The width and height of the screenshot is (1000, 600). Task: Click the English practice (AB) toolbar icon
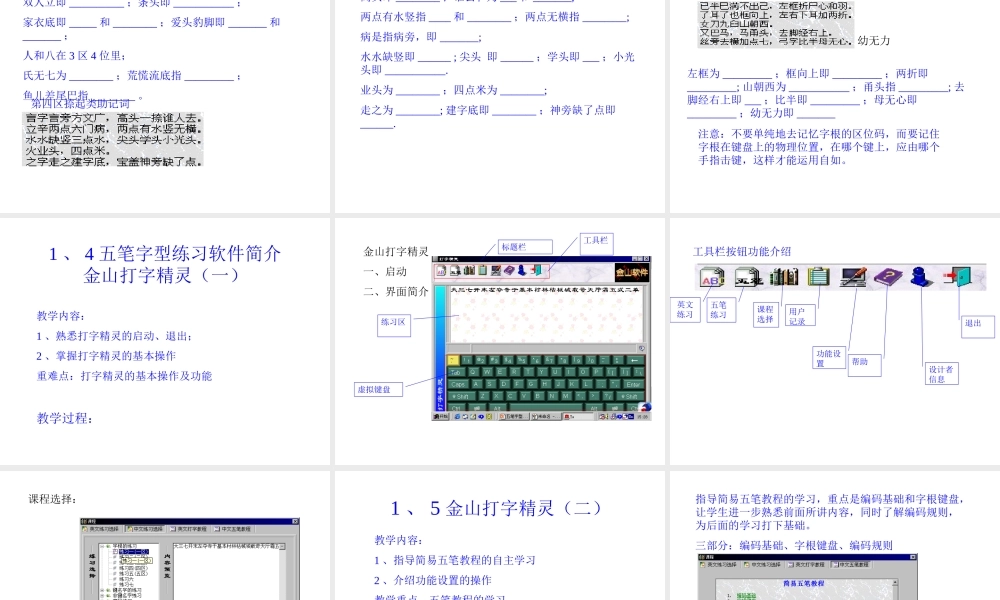(x=710, y=278)
